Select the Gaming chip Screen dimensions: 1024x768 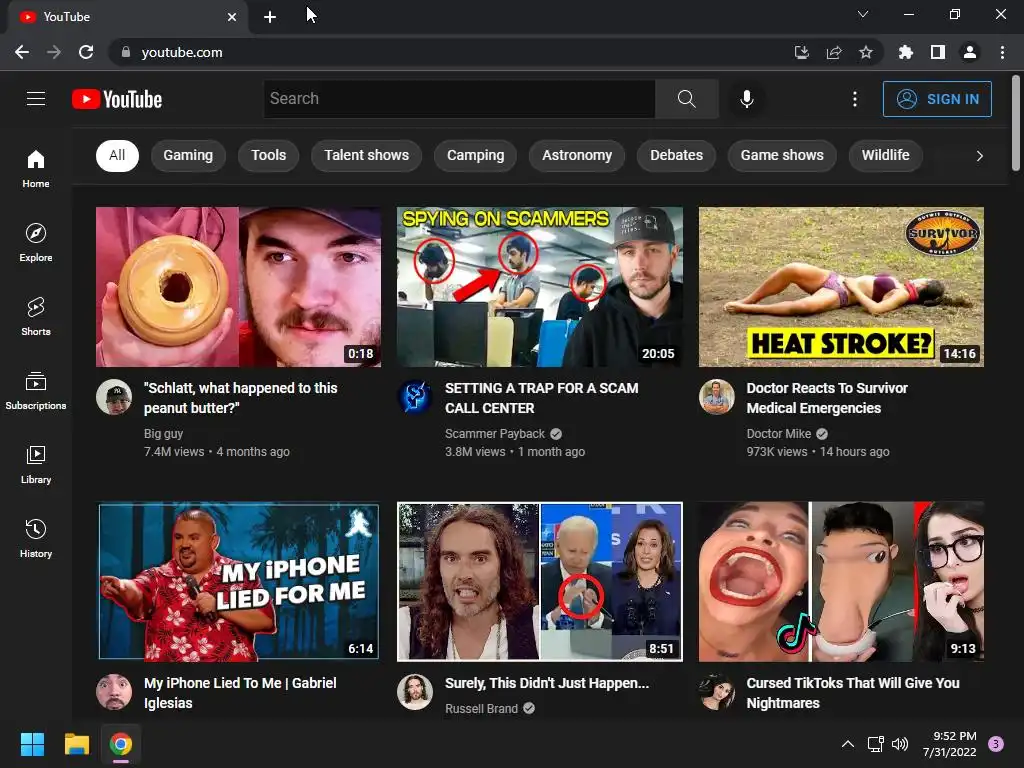click(x=188, y=155)
